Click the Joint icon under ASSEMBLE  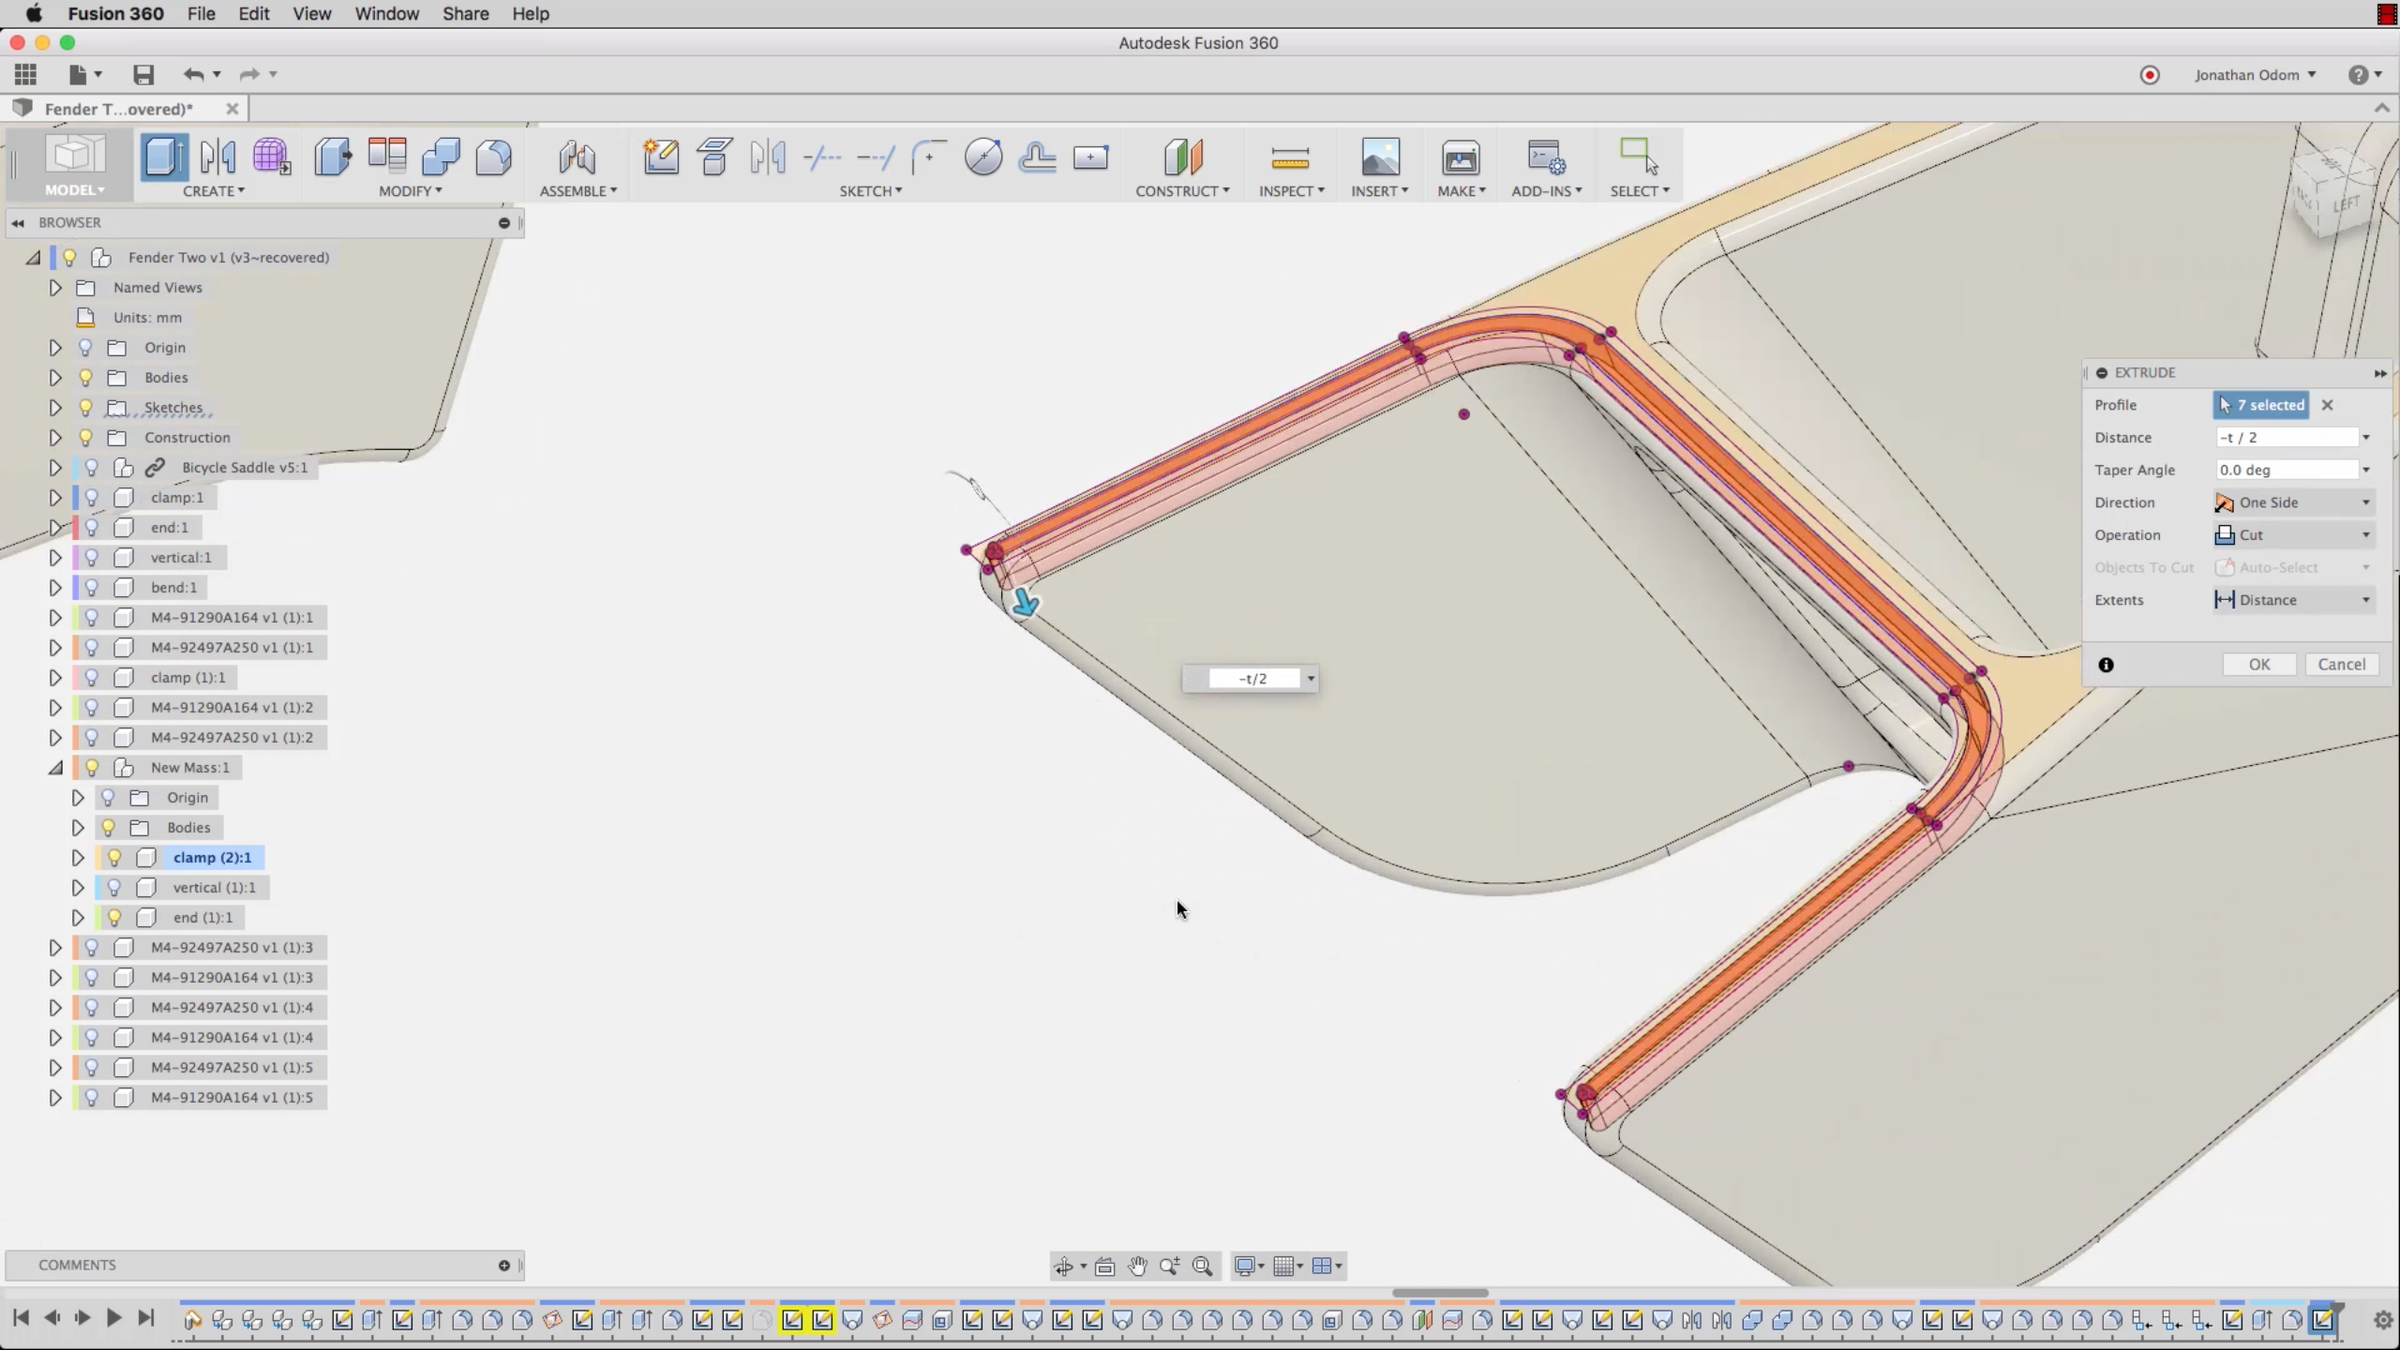[577, 157]
